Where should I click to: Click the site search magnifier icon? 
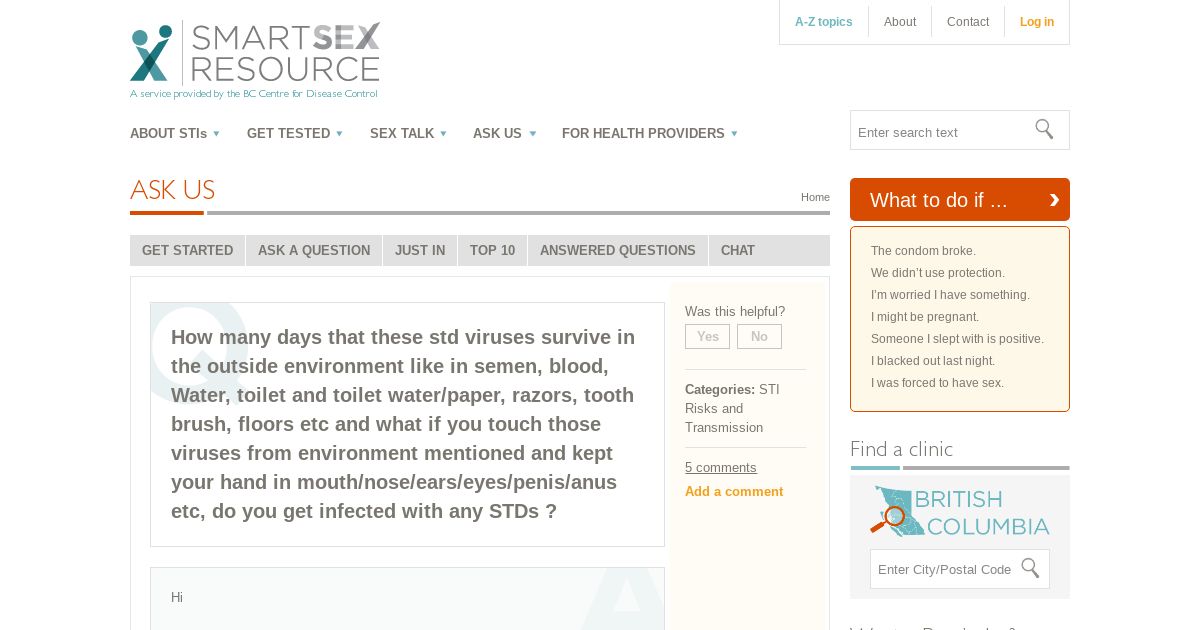tap(1044, 130)
